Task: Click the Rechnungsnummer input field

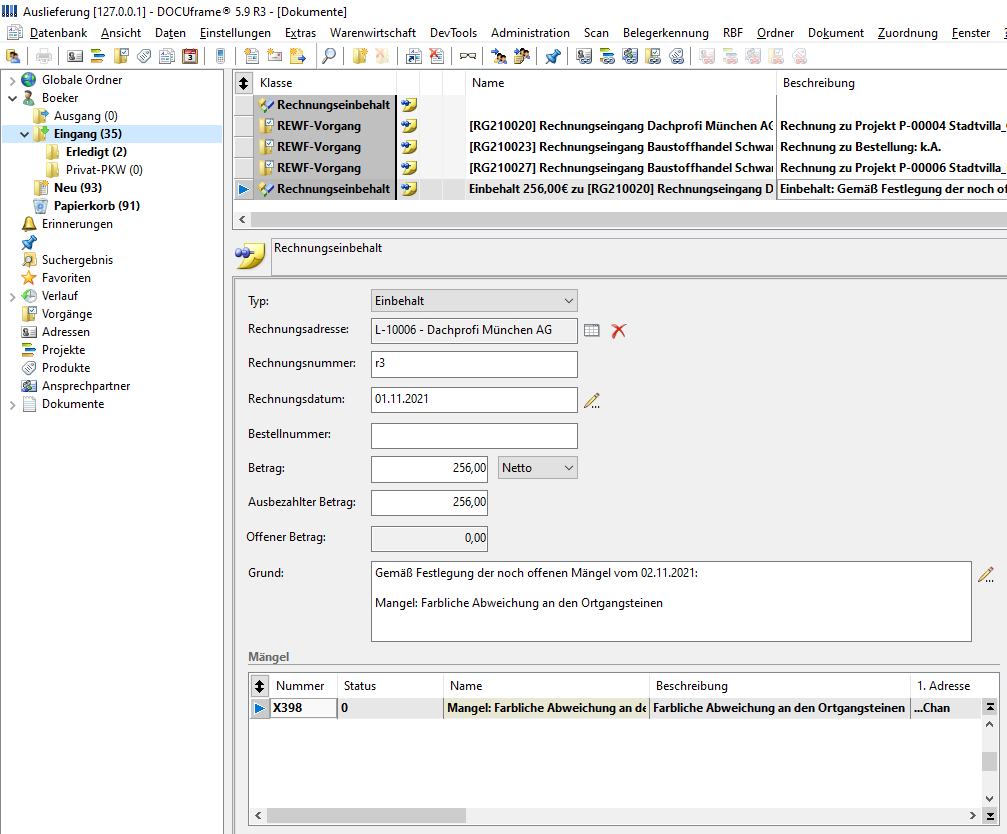Action: click(474, 364)
